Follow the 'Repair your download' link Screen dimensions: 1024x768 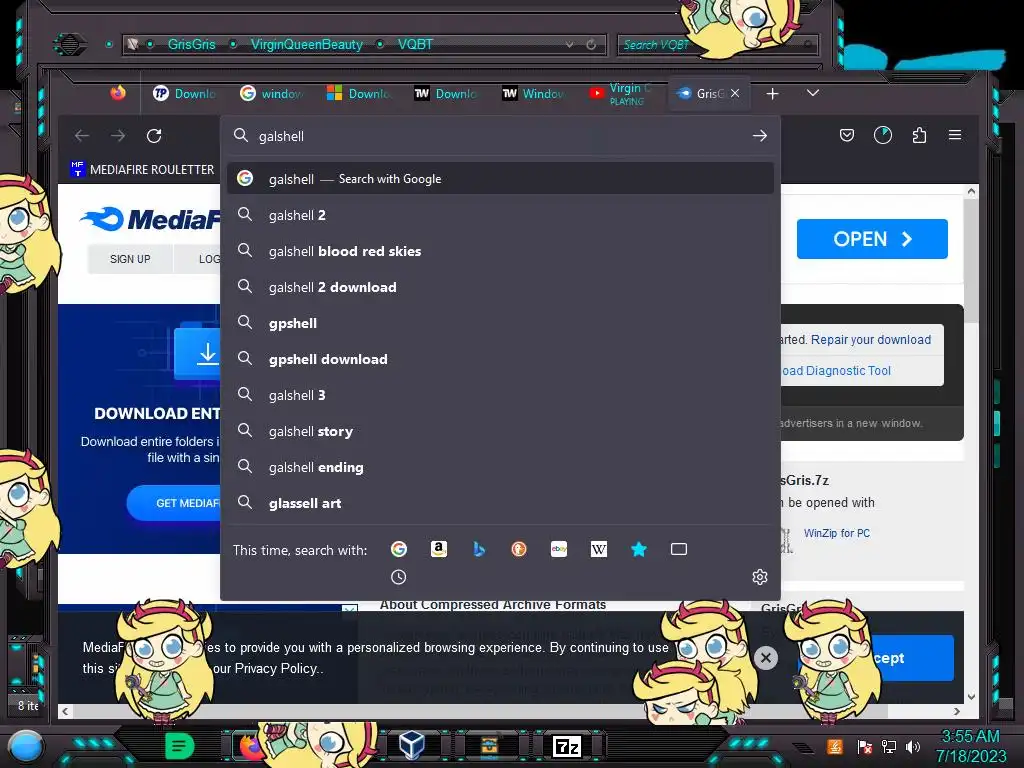pyautogui.click(x=871, y=340)
